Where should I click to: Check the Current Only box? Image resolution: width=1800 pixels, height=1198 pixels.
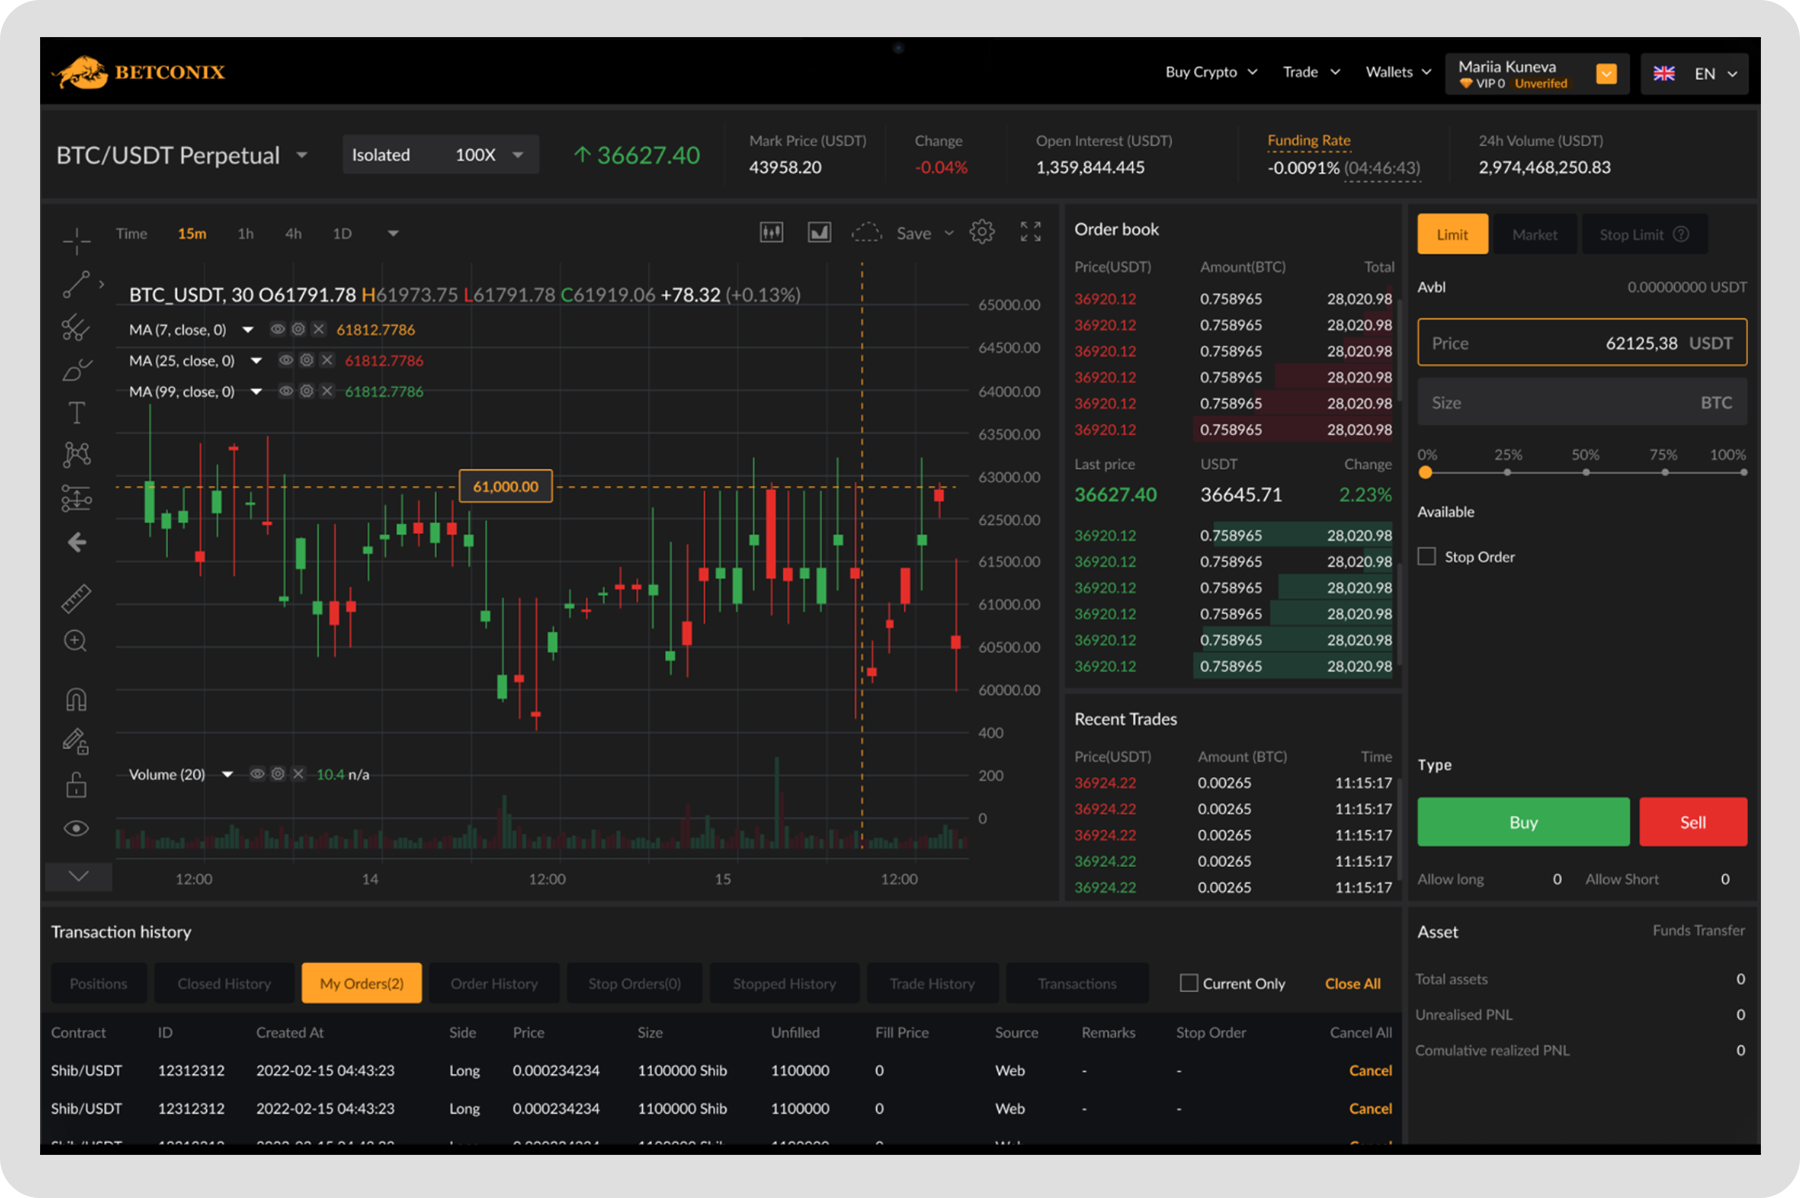(1189, 983)
